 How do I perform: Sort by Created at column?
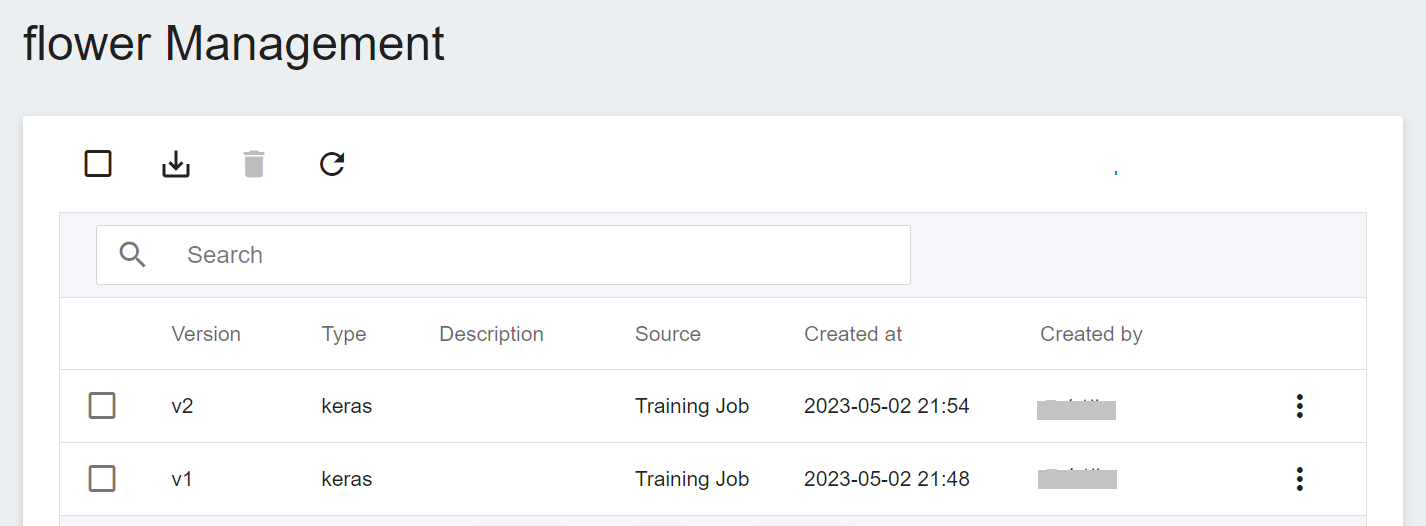tap(853, 334)
